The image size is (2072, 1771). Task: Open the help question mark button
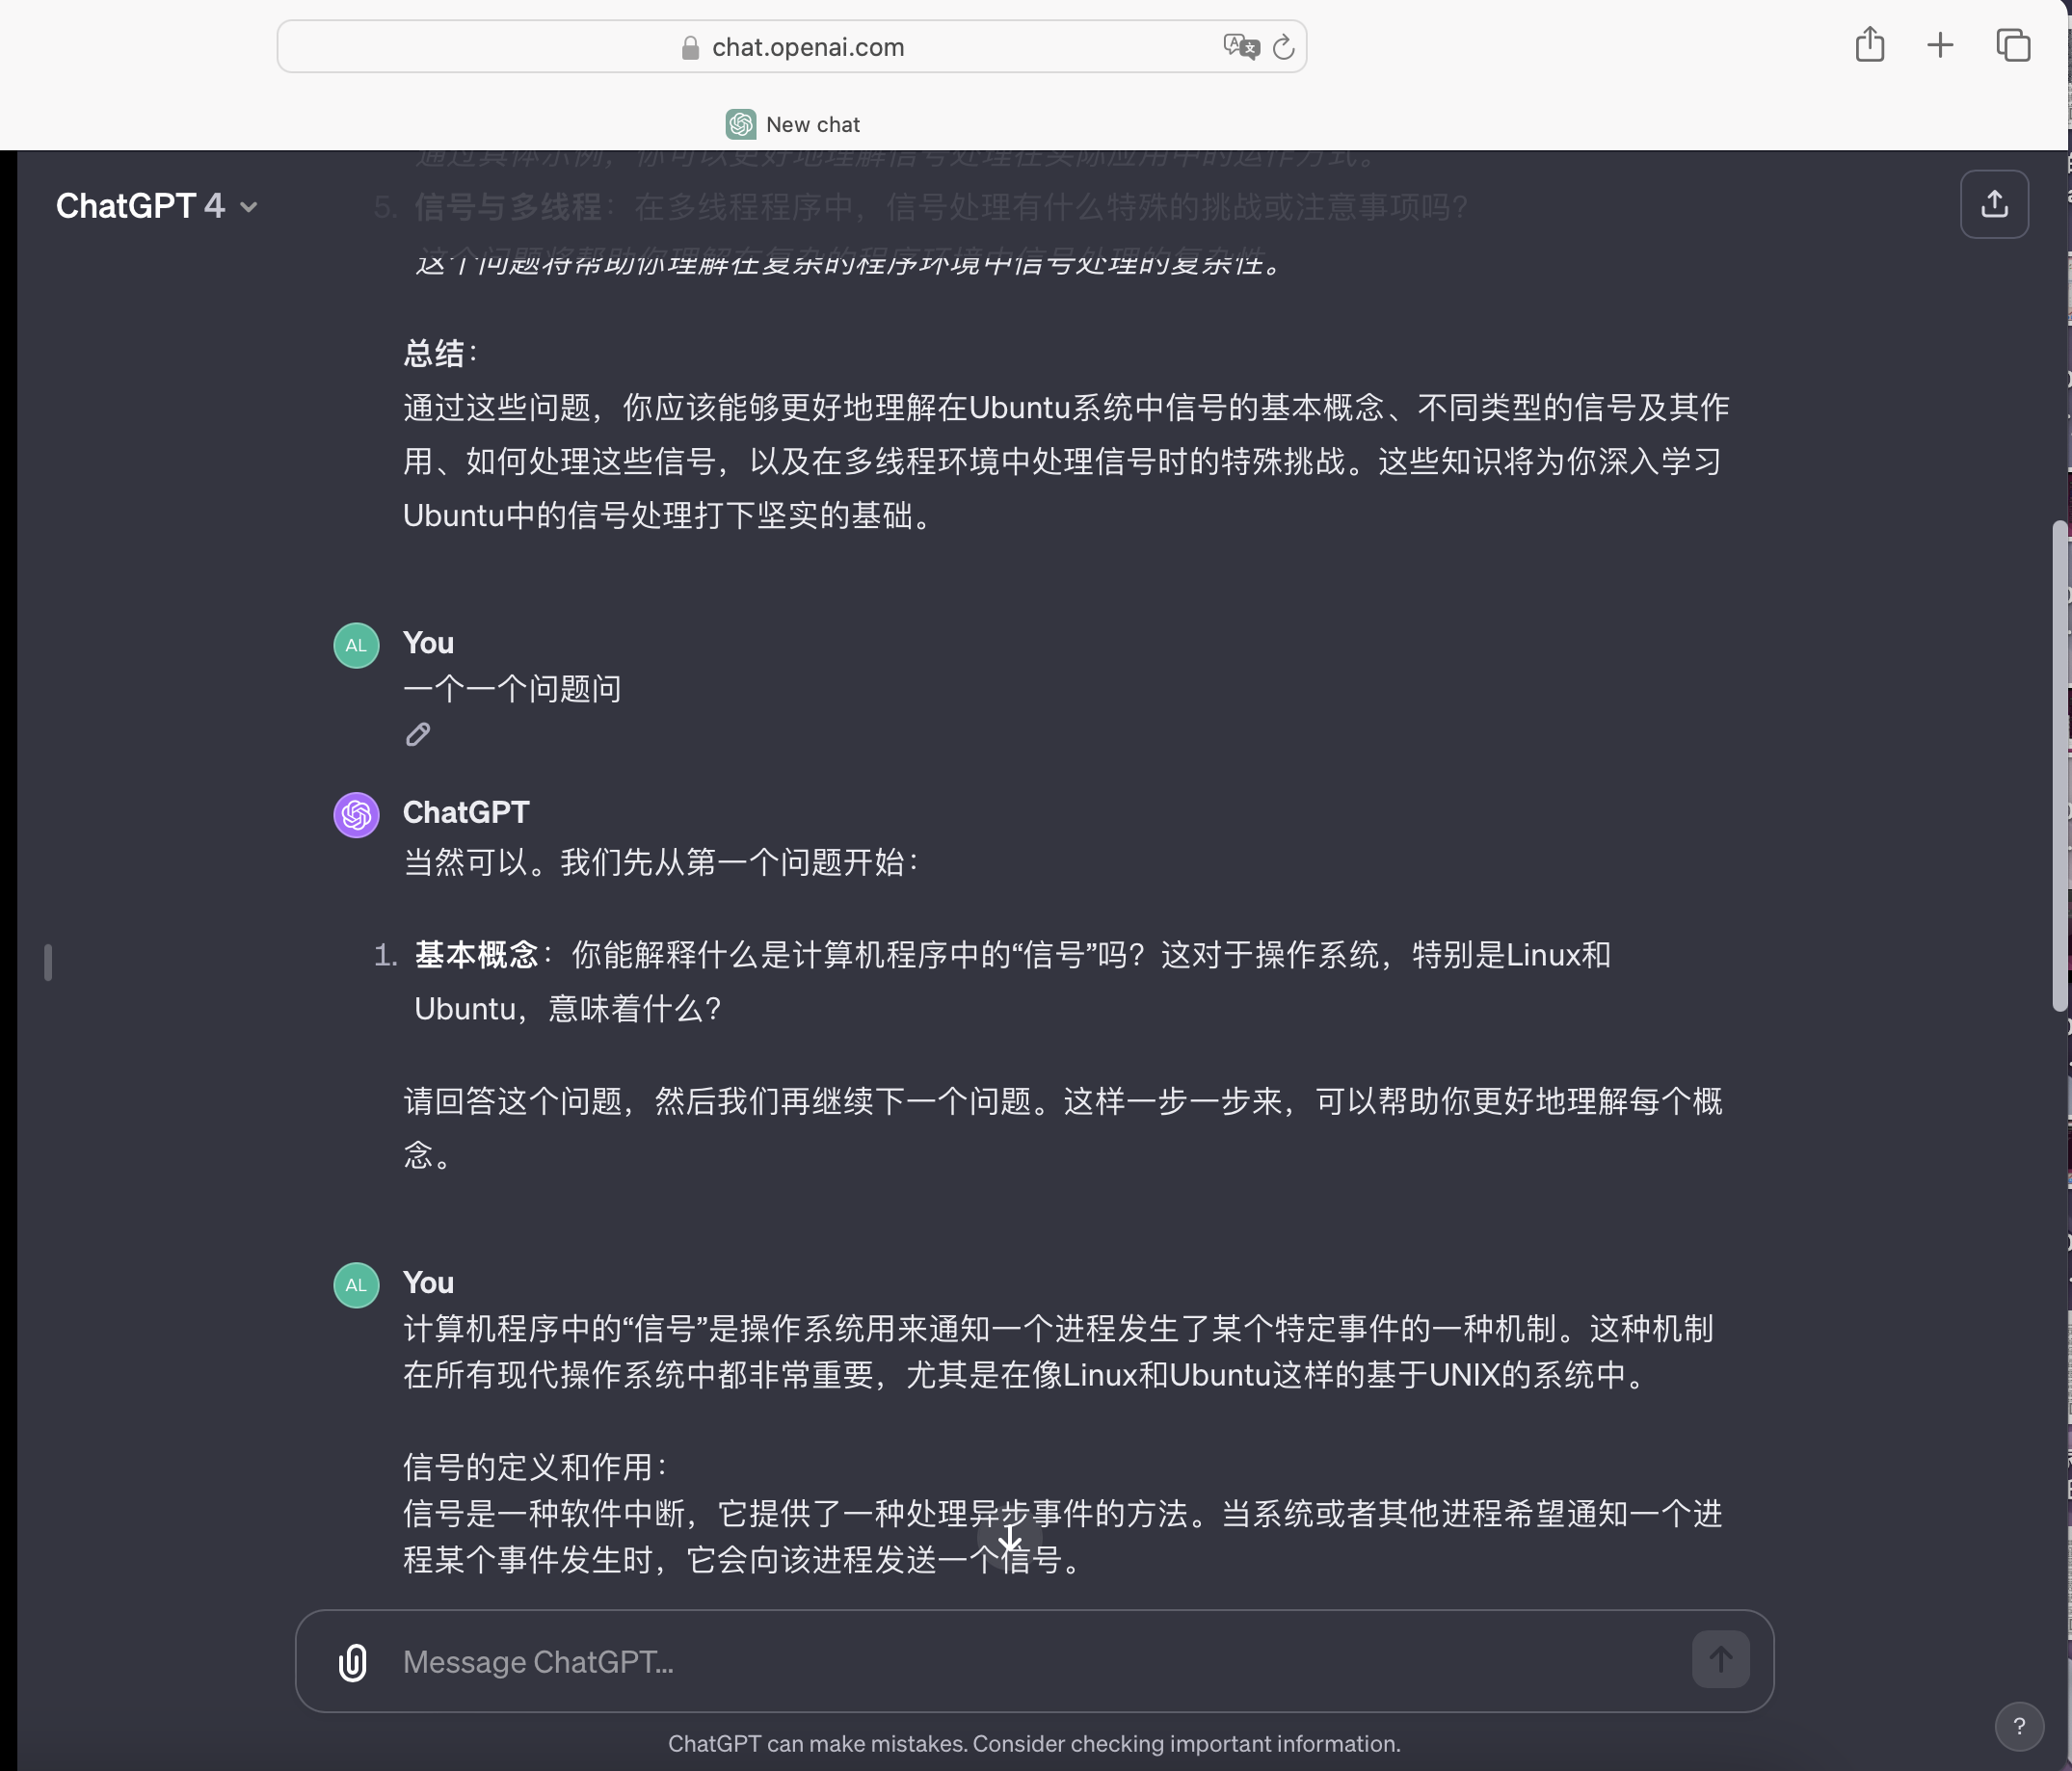(2018, 1726)
